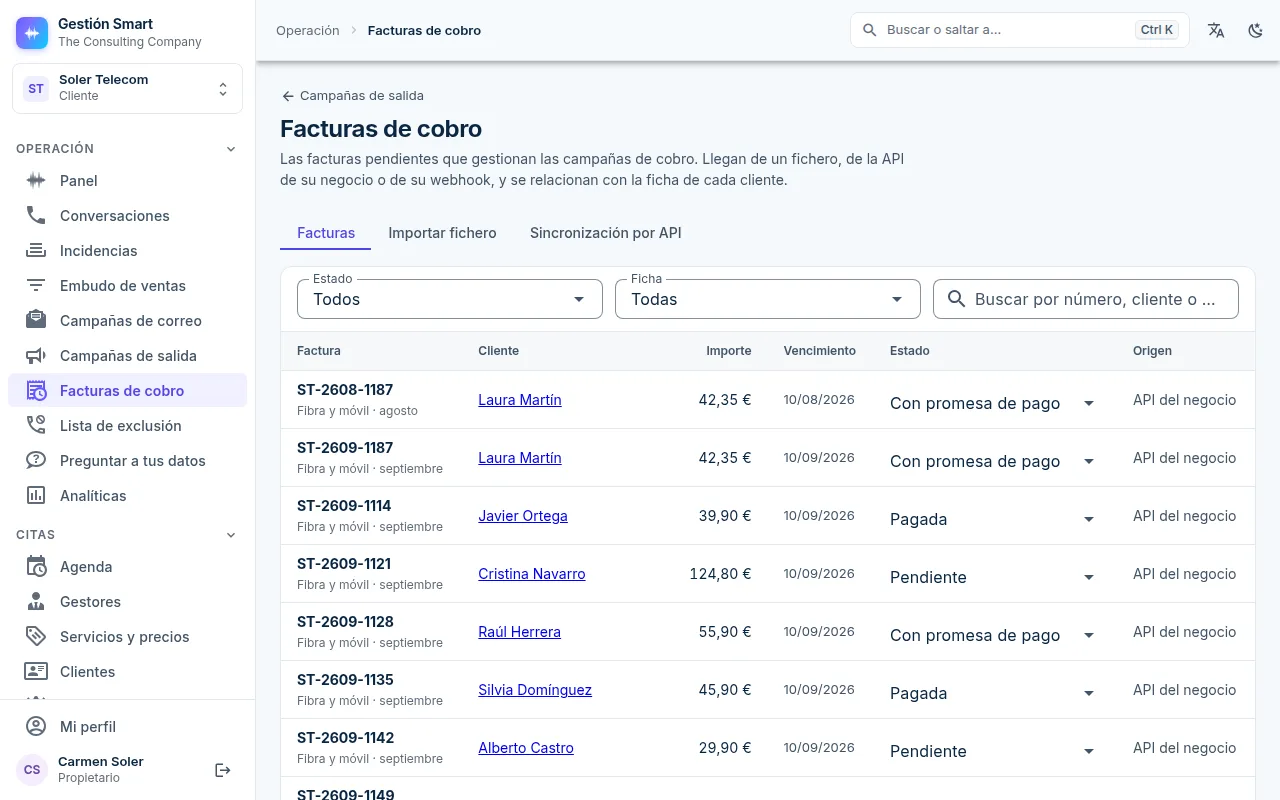This screenshot has width=1280, height=800.
Task: Click the logout icon beside Carmen Soler
Action: 223,770
